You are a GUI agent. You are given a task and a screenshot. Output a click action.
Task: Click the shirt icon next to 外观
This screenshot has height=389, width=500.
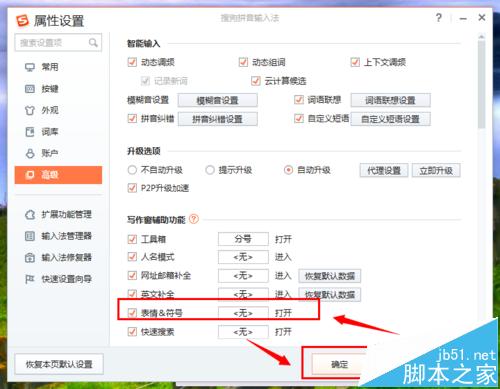(30, 110)
